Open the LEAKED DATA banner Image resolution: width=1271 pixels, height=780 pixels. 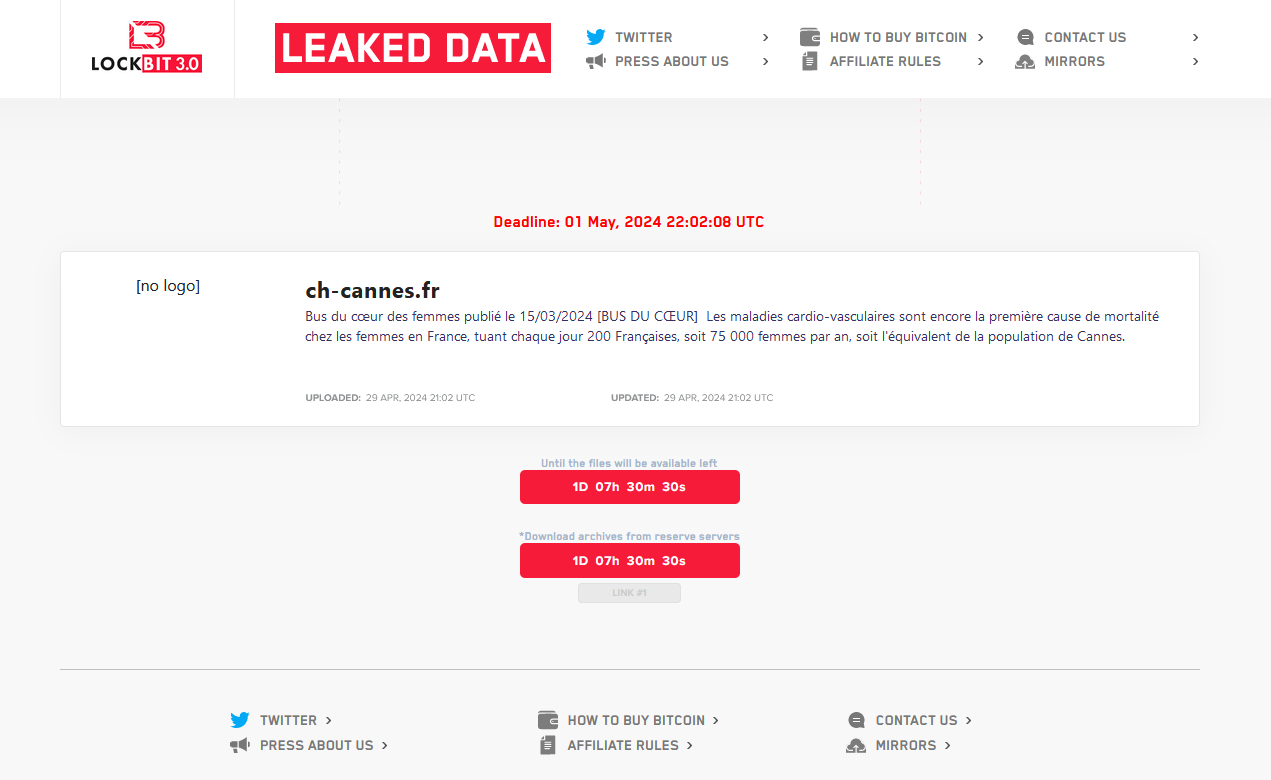click(x=412, y=47)
